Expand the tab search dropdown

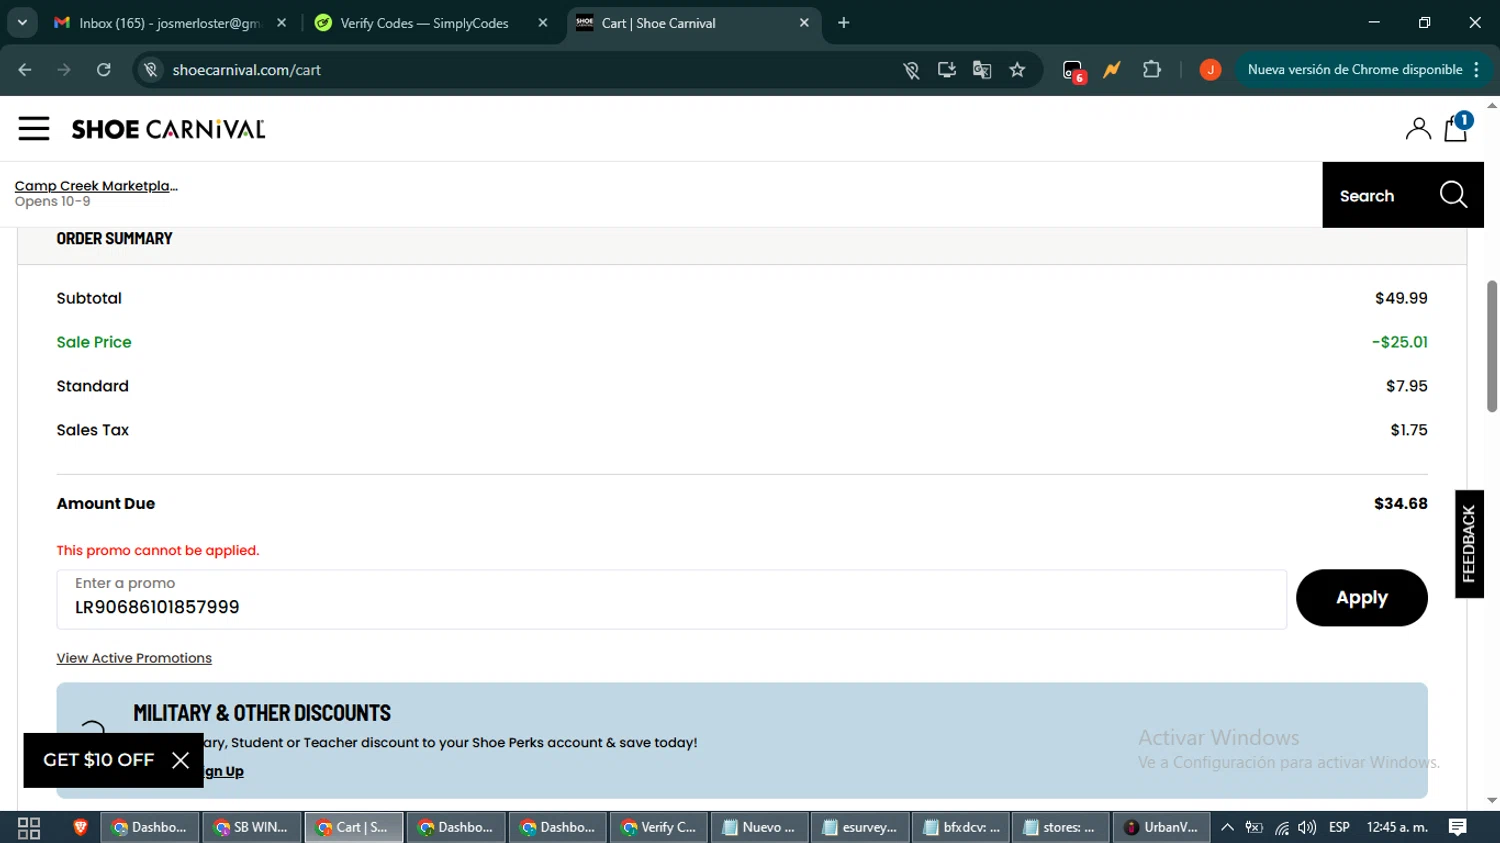22,23
